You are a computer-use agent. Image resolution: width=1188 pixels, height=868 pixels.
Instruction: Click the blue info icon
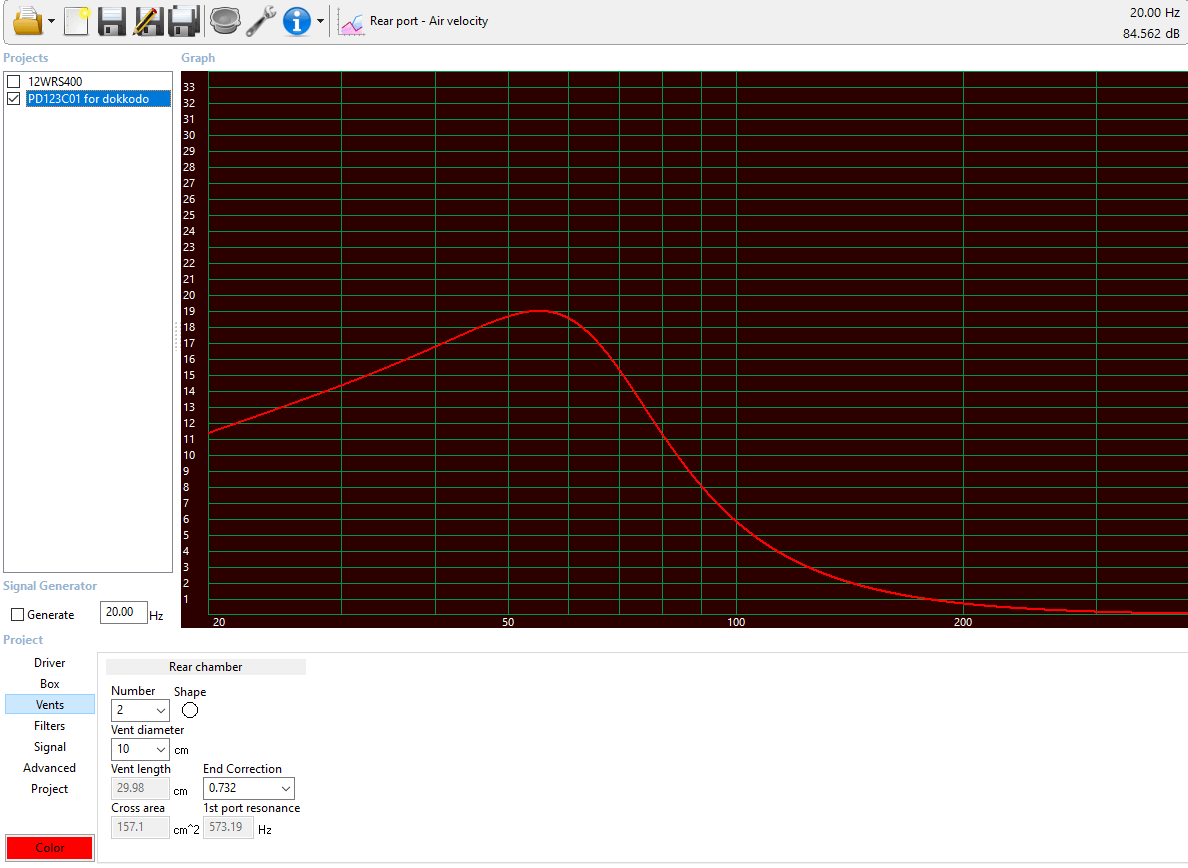click(x=297, y=21)
